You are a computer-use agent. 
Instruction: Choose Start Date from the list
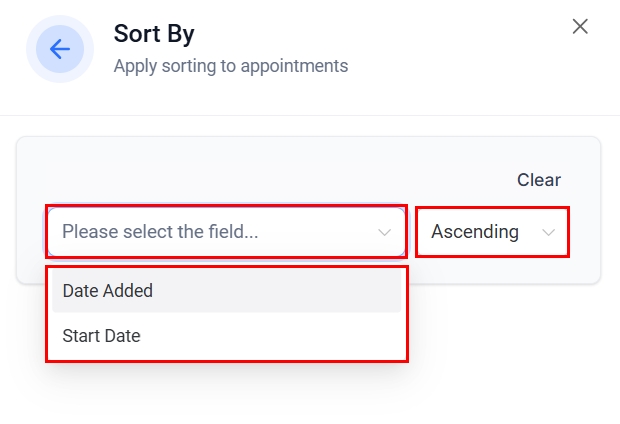click(102, 336)
